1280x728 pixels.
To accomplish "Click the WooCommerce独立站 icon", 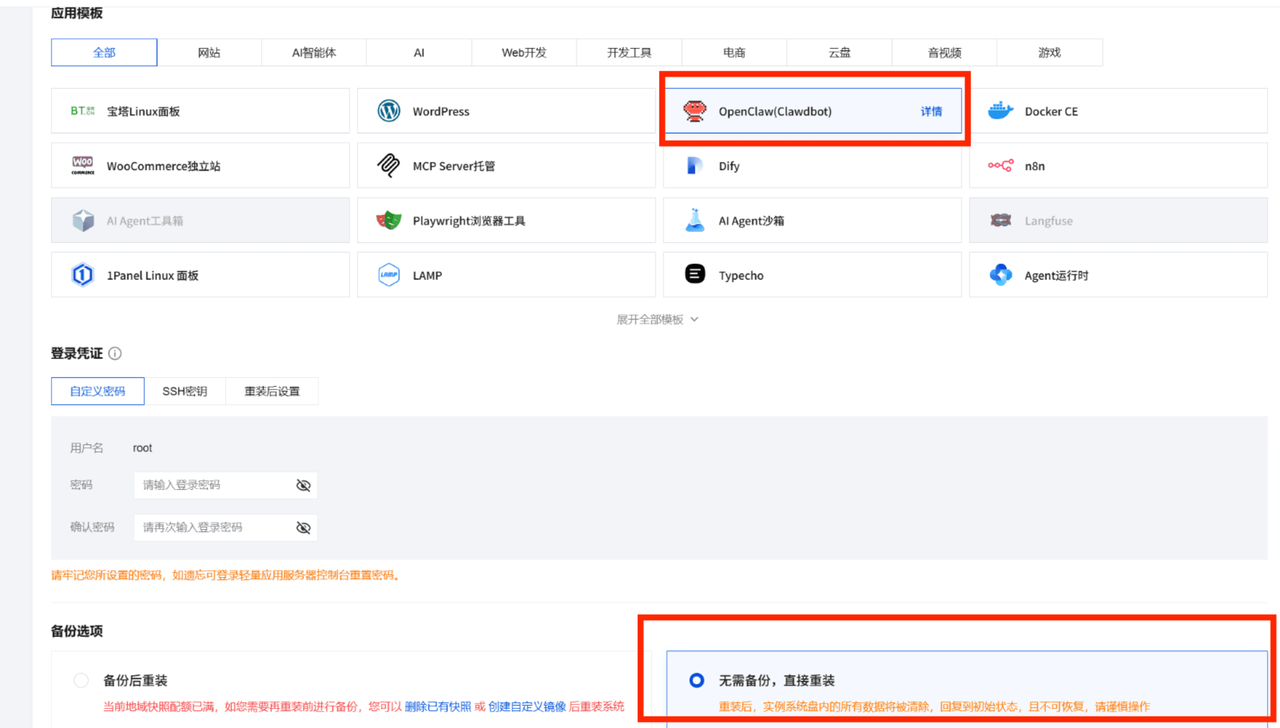I will 83,166.
